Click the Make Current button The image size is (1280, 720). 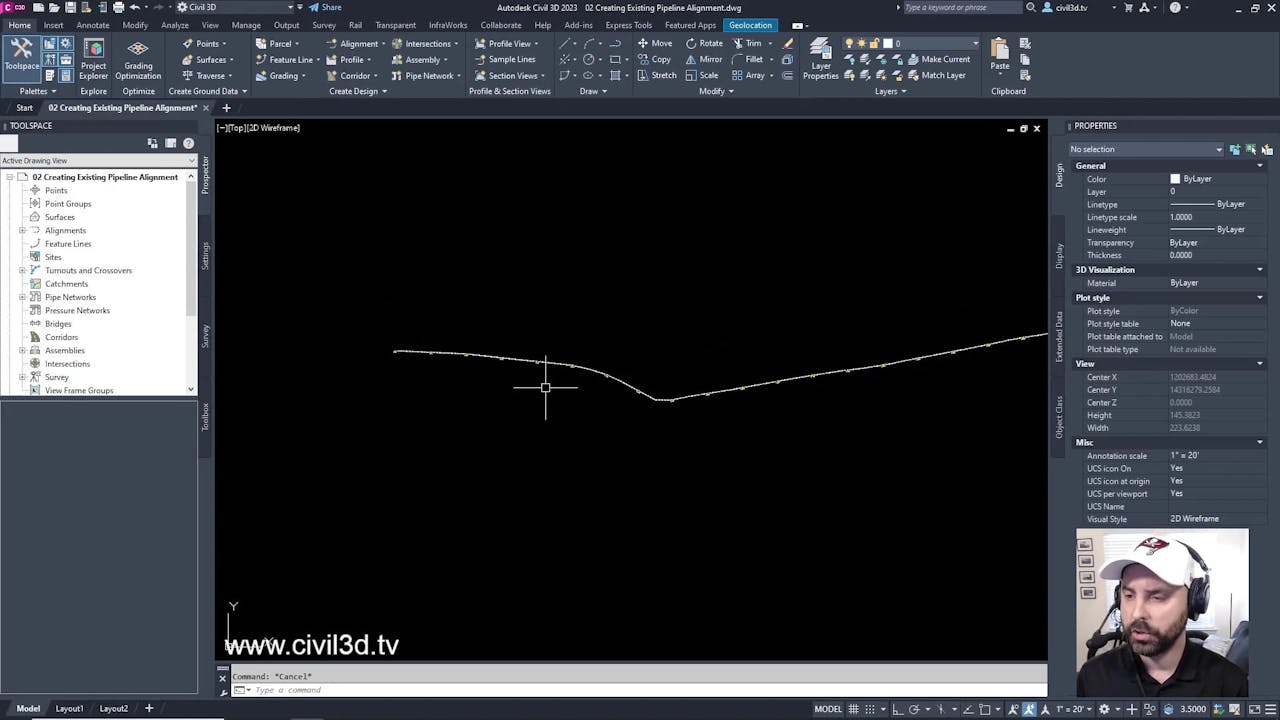pos(942,59)
